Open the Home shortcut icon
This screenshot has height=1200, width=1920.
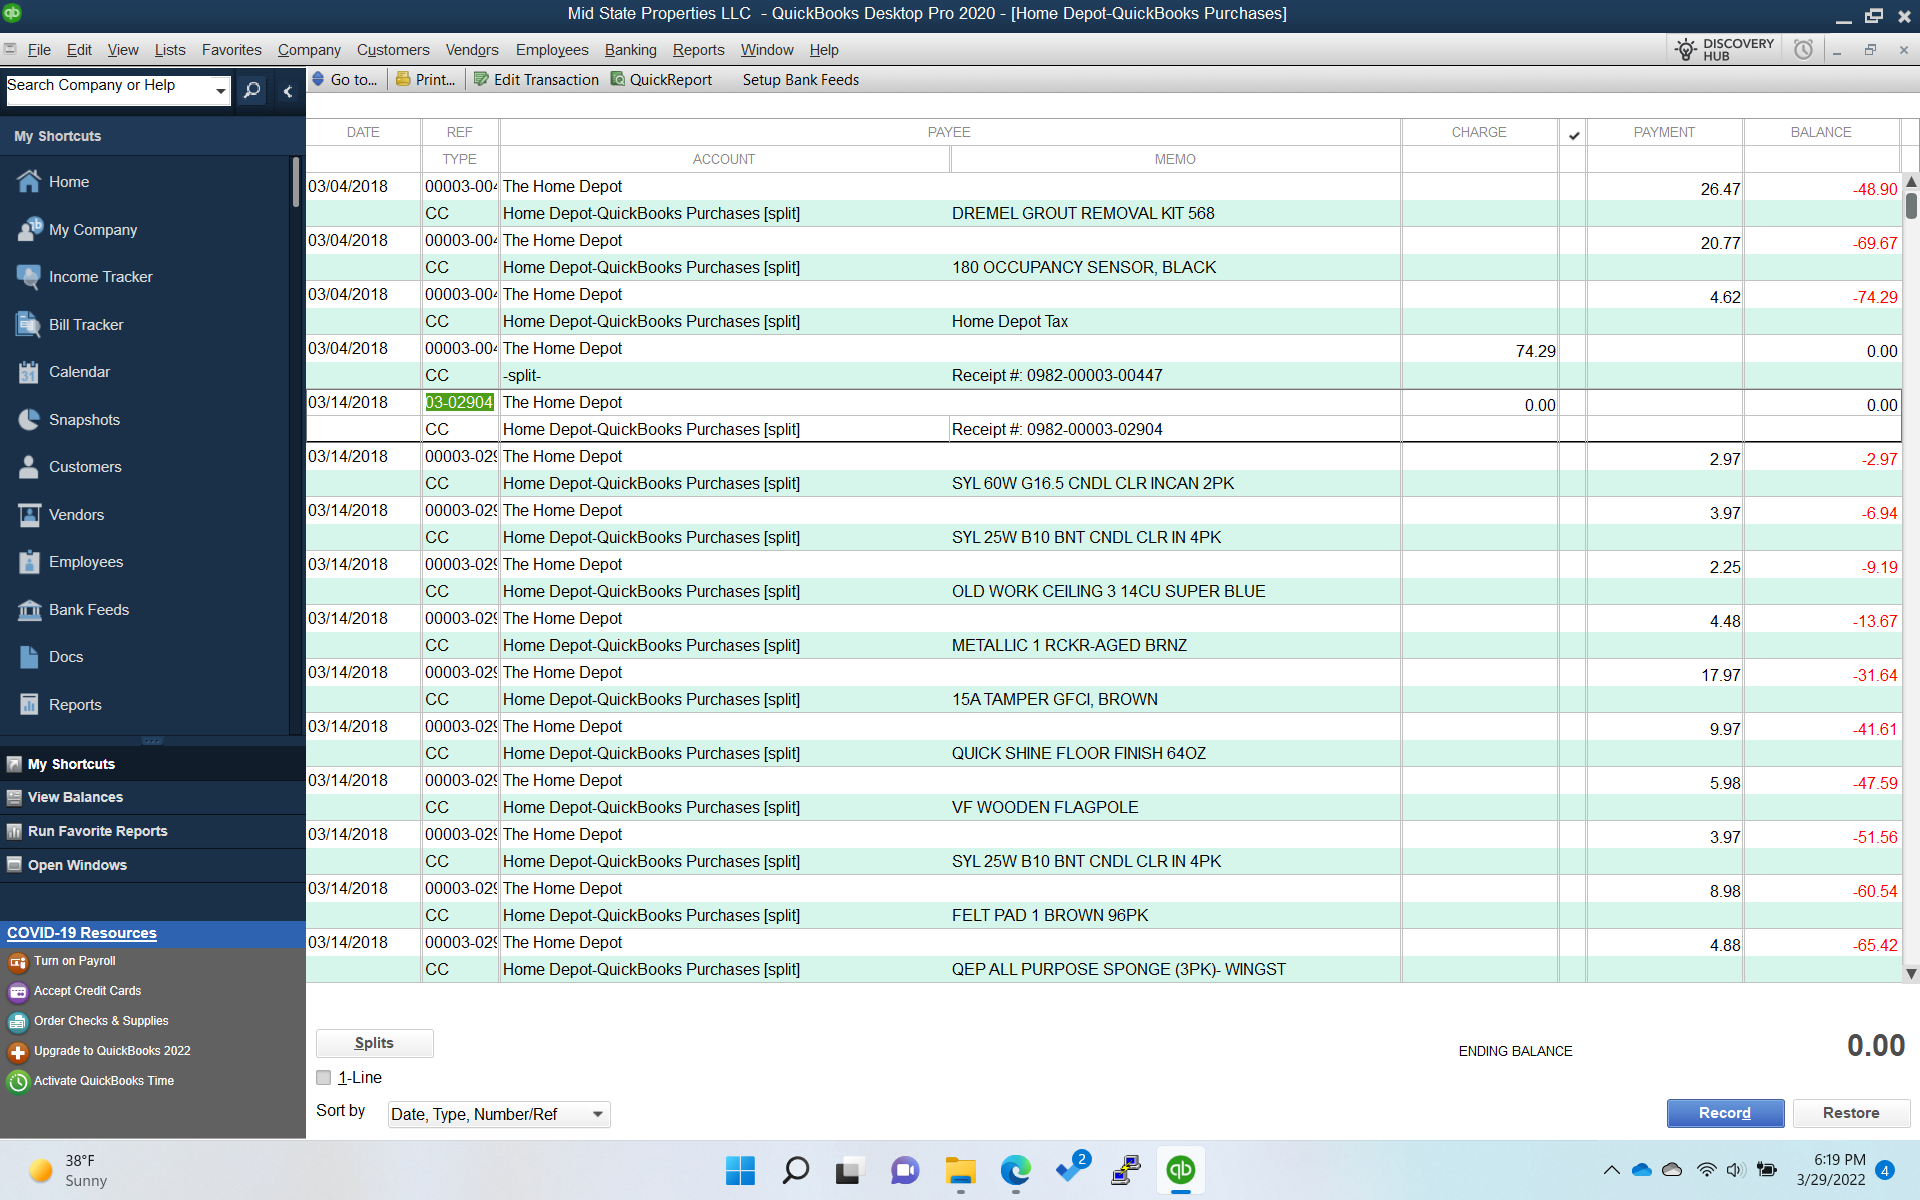[x=30, y=182]
